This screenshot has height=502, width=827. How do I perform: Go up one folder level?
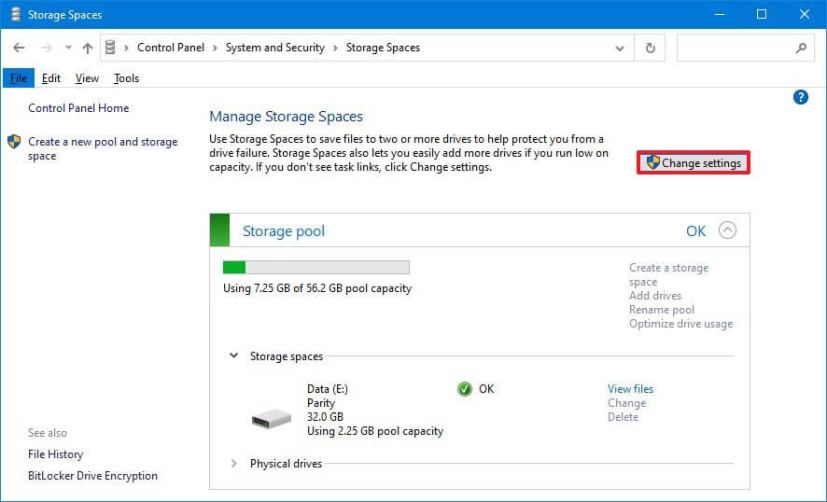[88, 48]
